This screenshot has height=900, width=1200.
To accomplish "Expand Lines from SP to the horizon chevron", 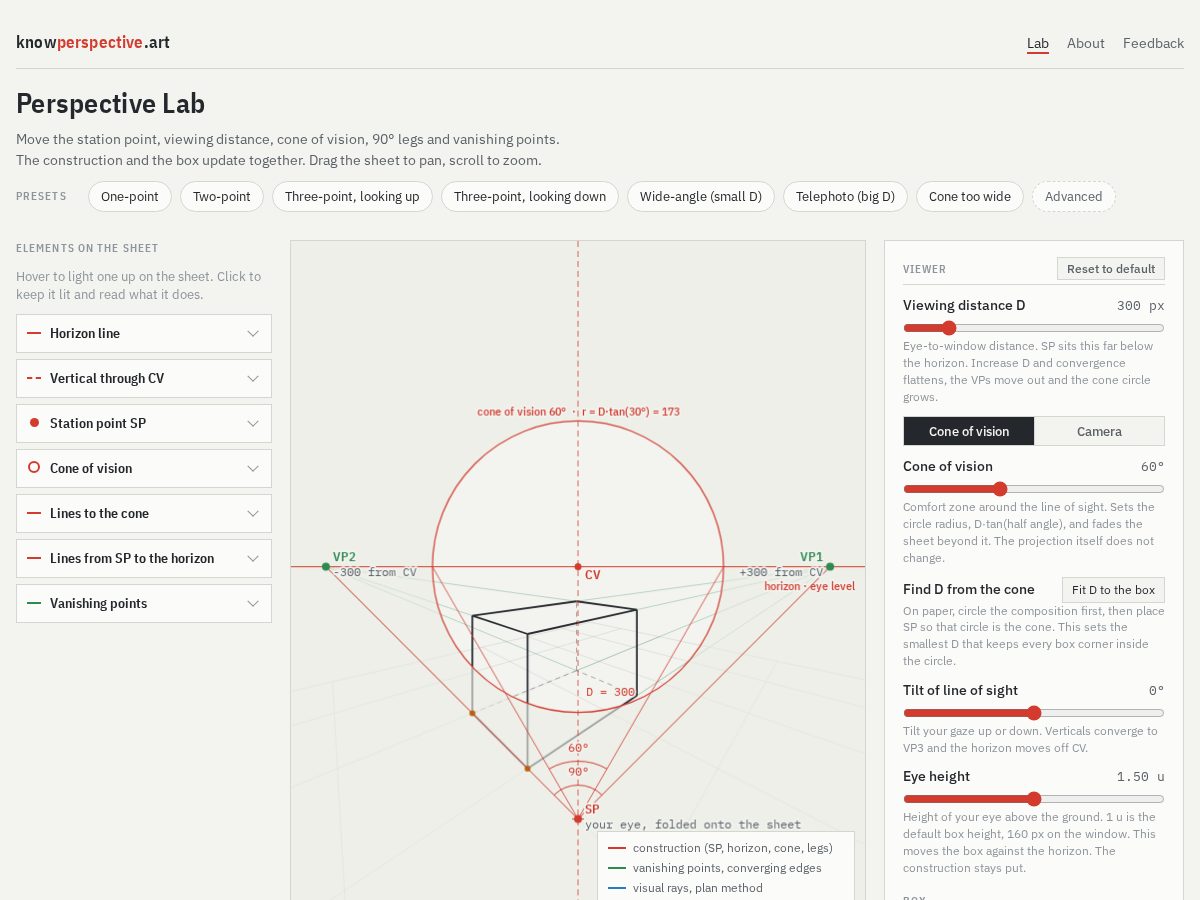I will [x=253, y=559].
